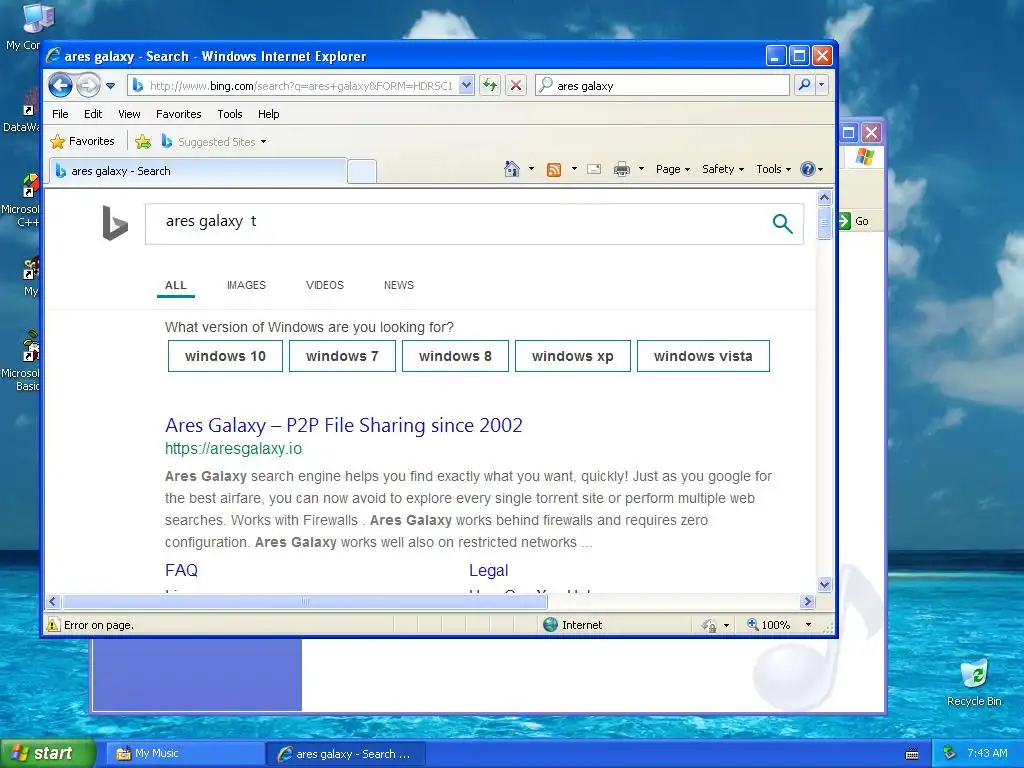
Task: Click the Print printer icon
Action: click(622, 169)
